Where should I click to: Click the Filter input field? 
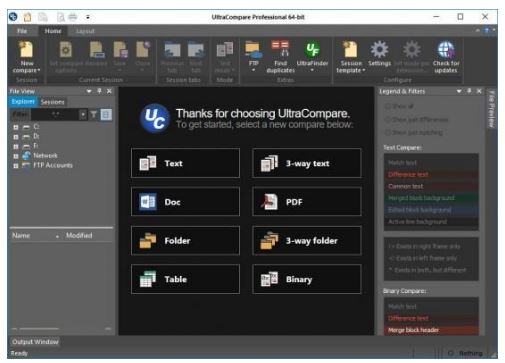click(x=55, y=115)
